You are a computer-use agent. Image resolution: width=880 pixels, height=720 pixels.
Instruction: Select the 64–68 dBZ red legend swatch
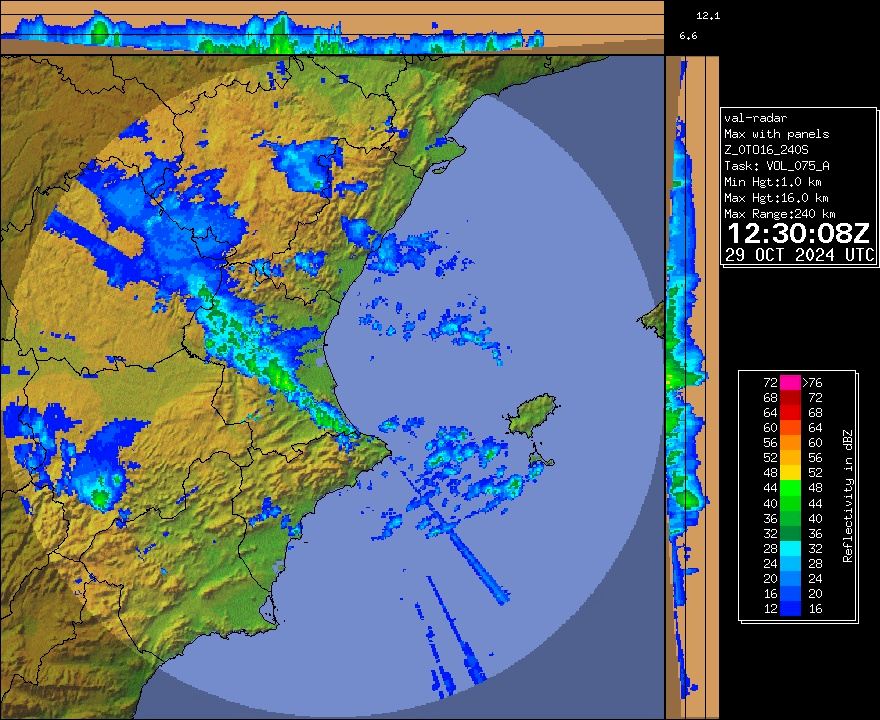click(x=790, y=412)
